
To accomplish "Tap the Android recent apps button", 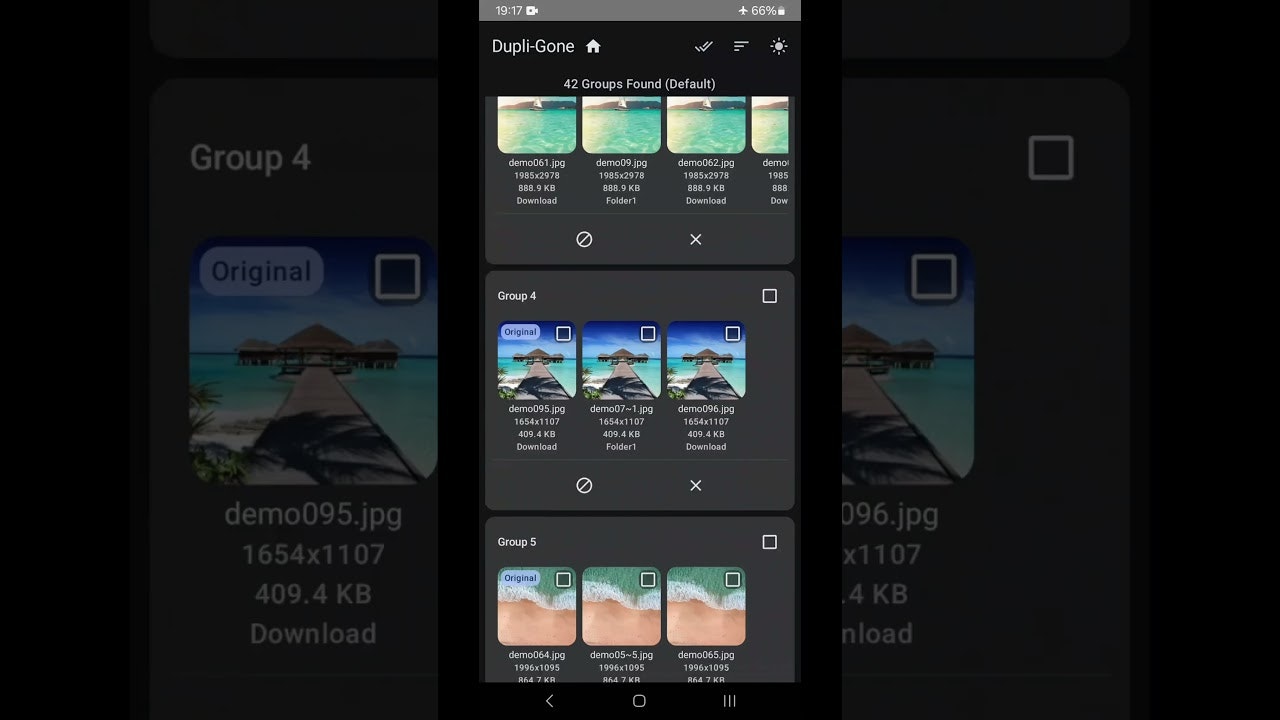I will 729,701.
